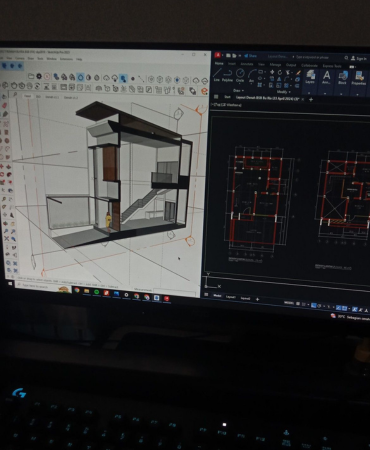Screen dimensions: 370x450
Task: Toggle MODEL space button in AutoCAD status bar
Action: [x=289, y=303]
